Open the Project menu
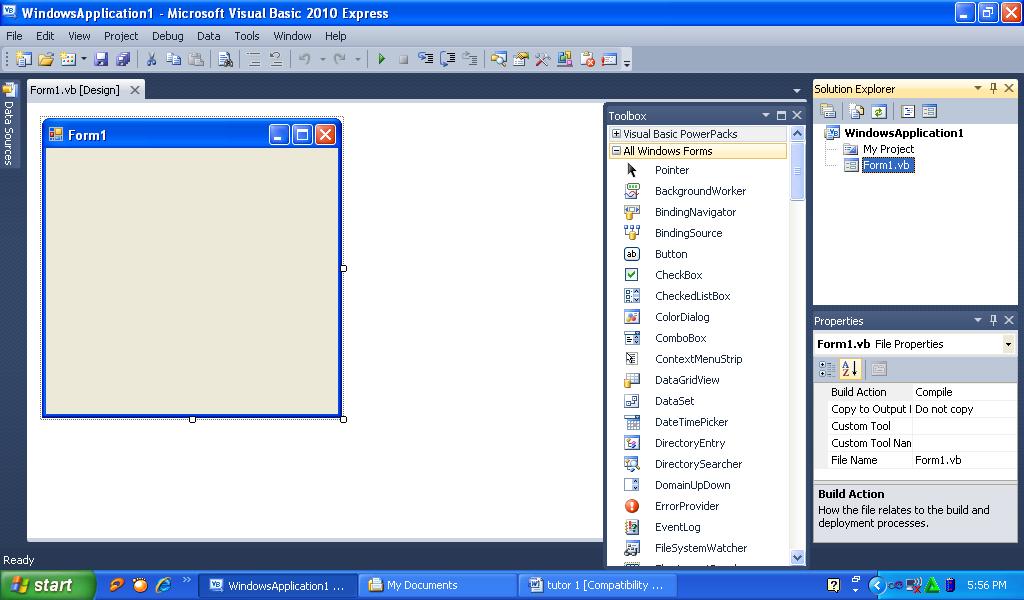 click(121, 36)
